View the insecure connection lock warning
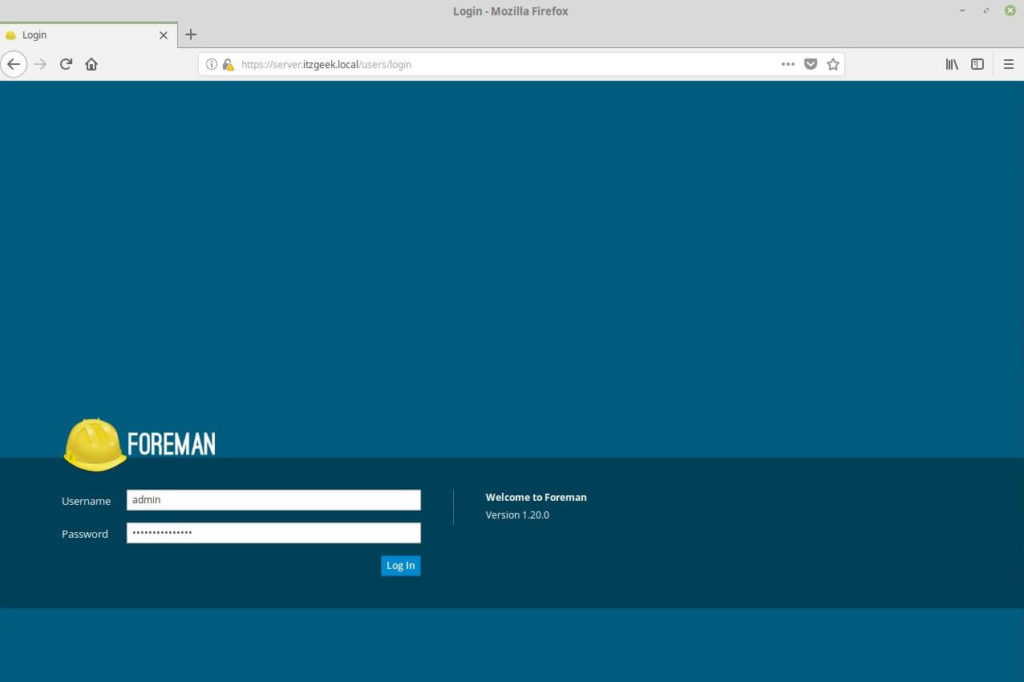Image resolution: width=1024 pixels, height=682 pixels. tap(228, 64)
